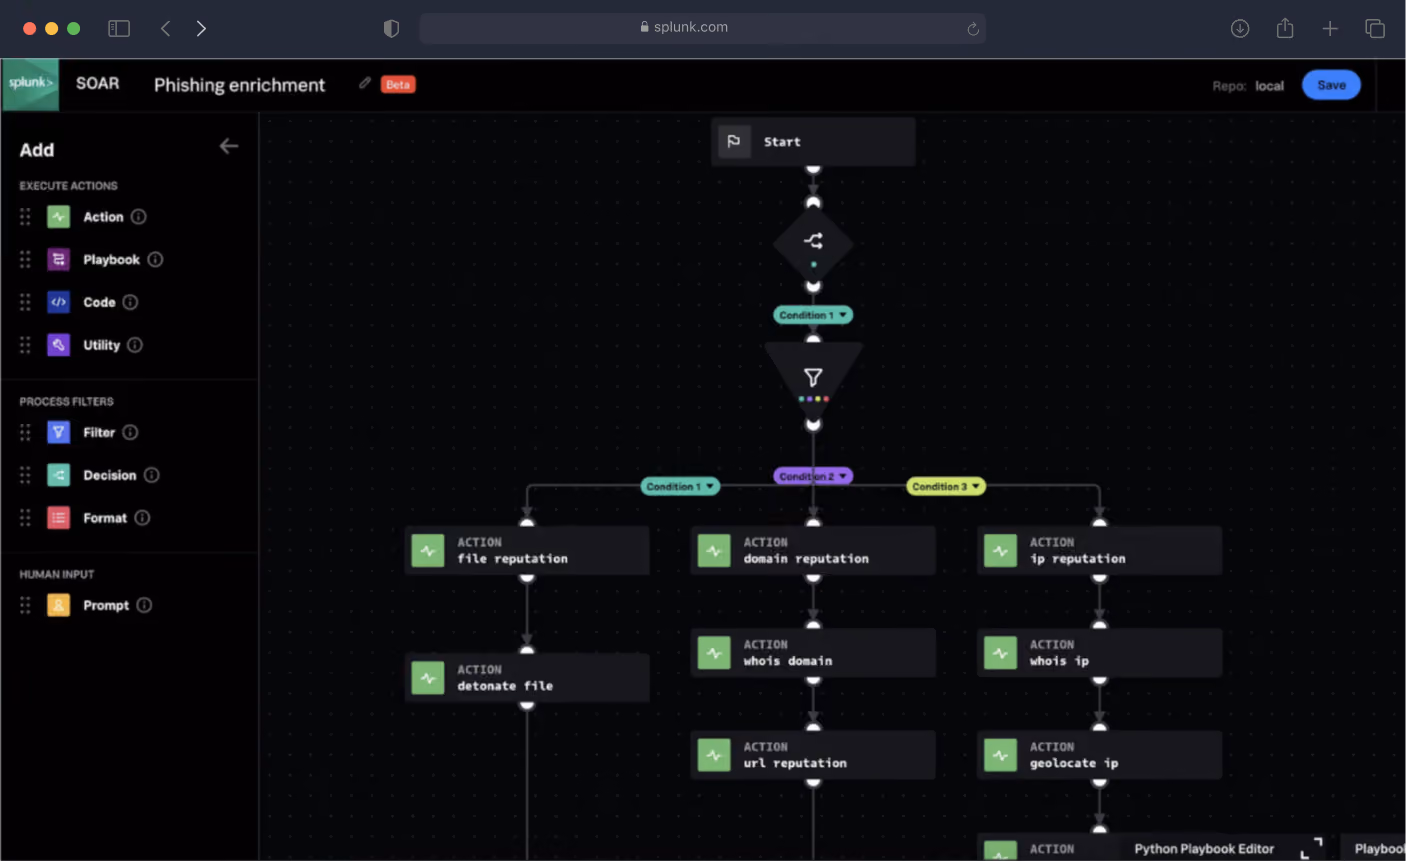Edit playbook name with pencil icon
This screenshot has height=861, width=1406.
coord(365,83)
